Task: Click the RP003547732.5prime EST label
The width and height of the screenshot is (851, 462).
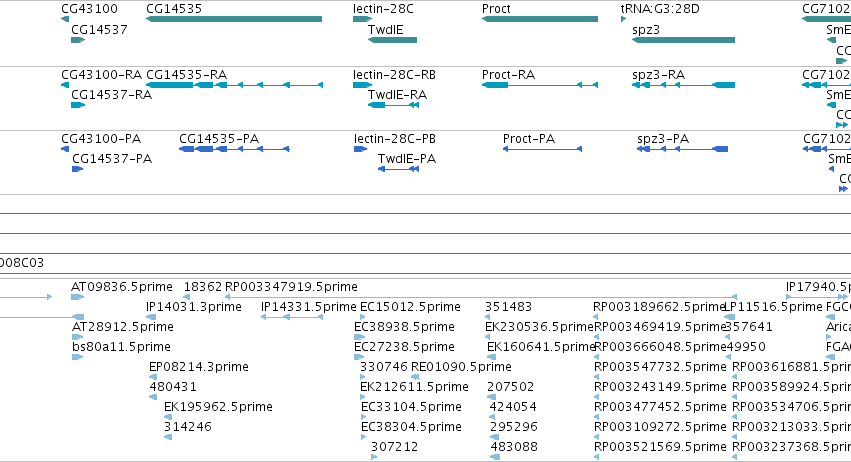Action: [661, 366]
